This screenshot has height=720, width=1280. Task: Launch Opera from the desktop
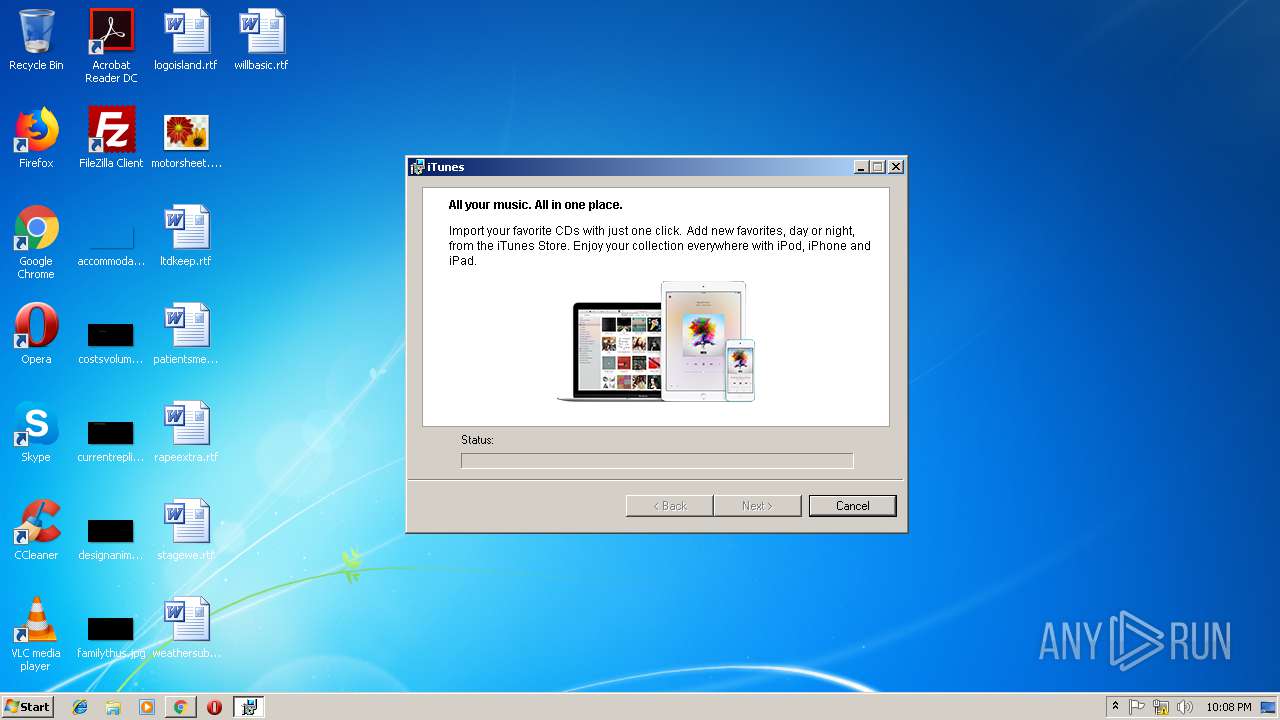[x=36, y=334]
